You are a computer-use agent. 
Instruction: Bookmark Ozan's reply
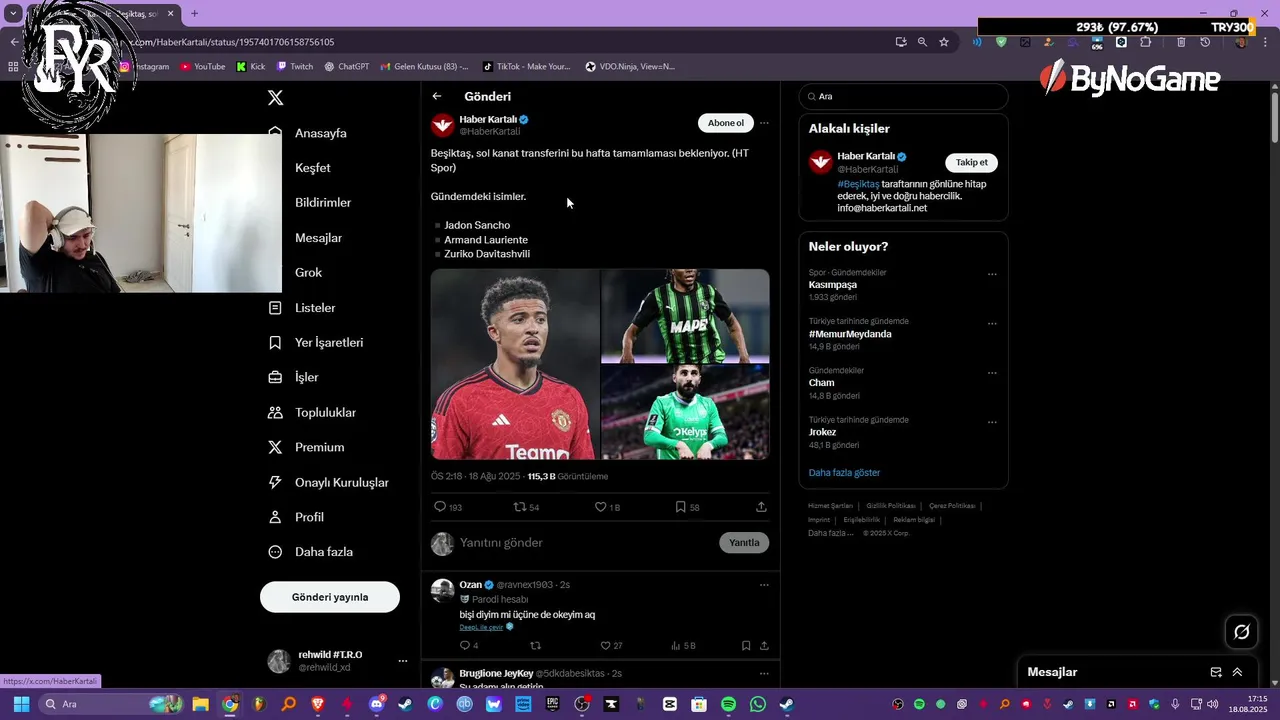[746, 646]
